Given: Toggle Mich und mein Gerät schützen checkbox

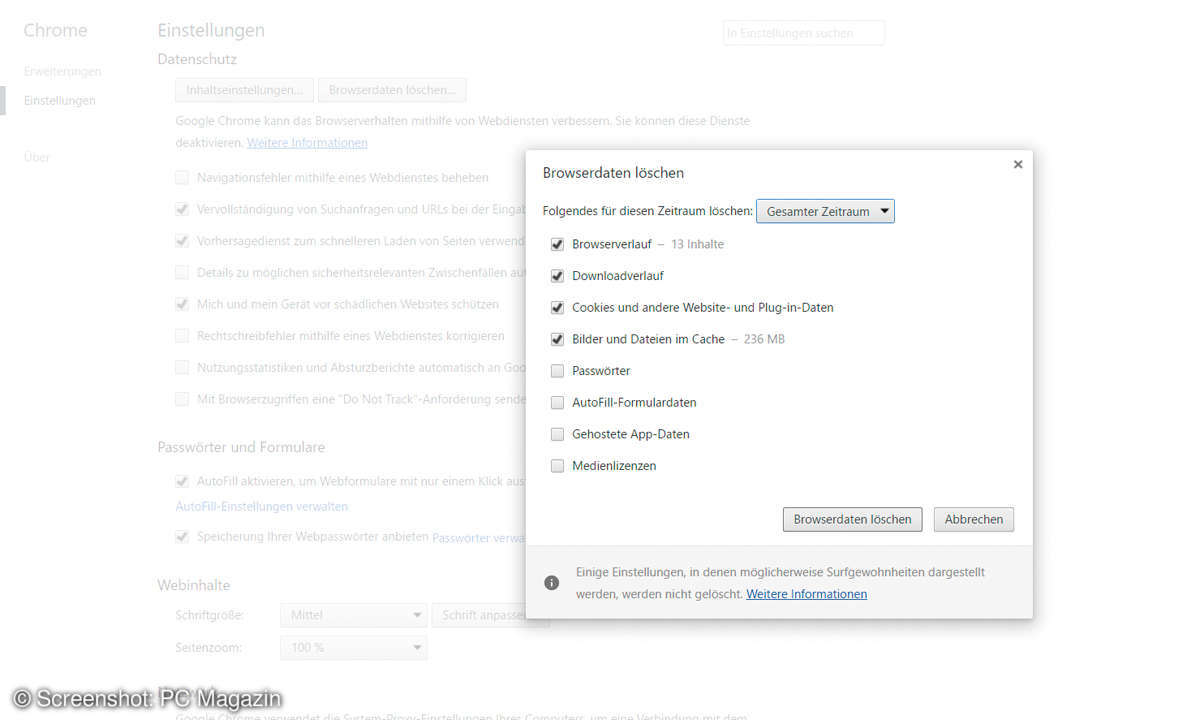Looking at the screenshot, I should point(182,304).
